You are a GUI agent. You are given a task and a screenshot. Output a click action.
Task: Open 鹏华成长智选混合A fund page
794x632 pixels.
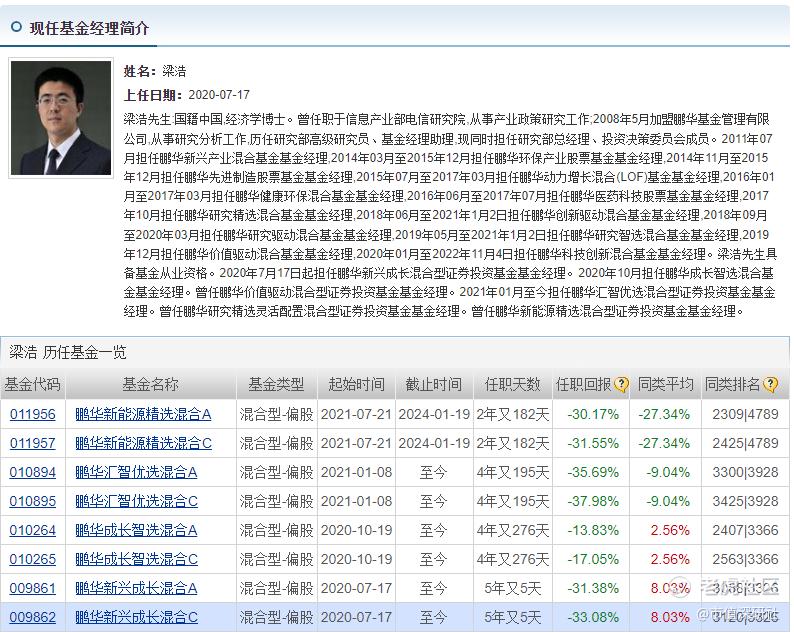(136, 530)
